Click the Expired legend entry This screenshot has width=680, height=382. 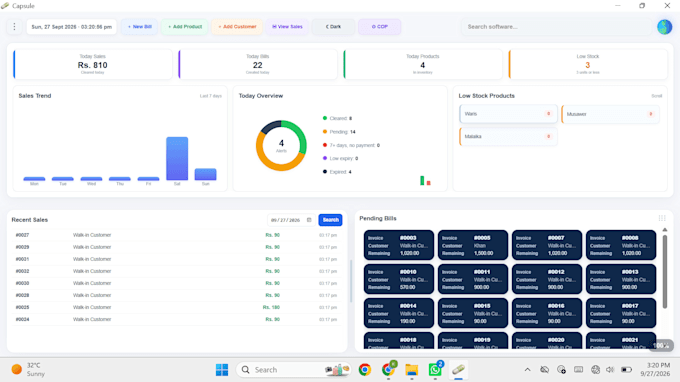[337, 172]
